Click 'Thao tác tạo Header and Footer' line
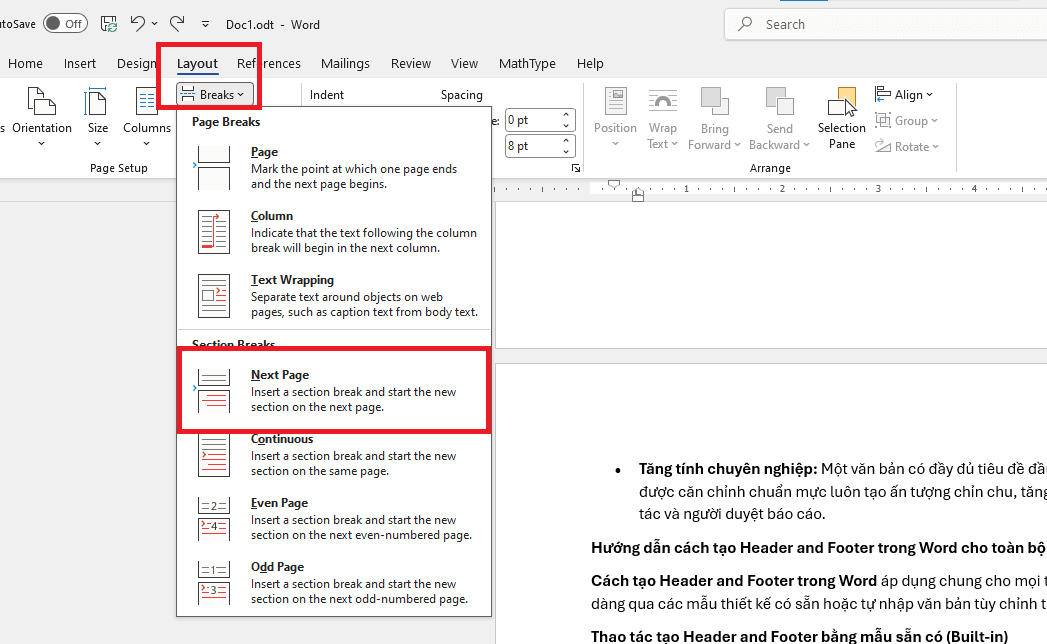 tap(799, 637)
